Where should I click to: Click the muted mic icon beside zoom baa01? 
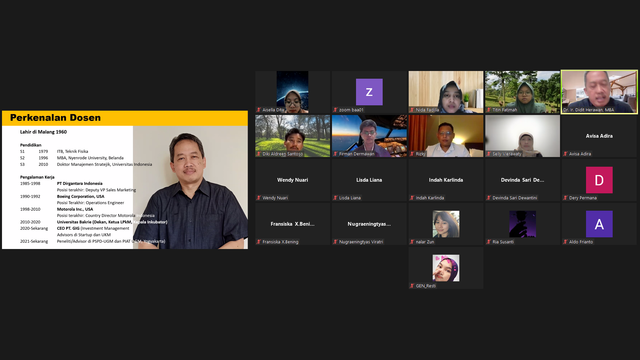pos(335,110)
